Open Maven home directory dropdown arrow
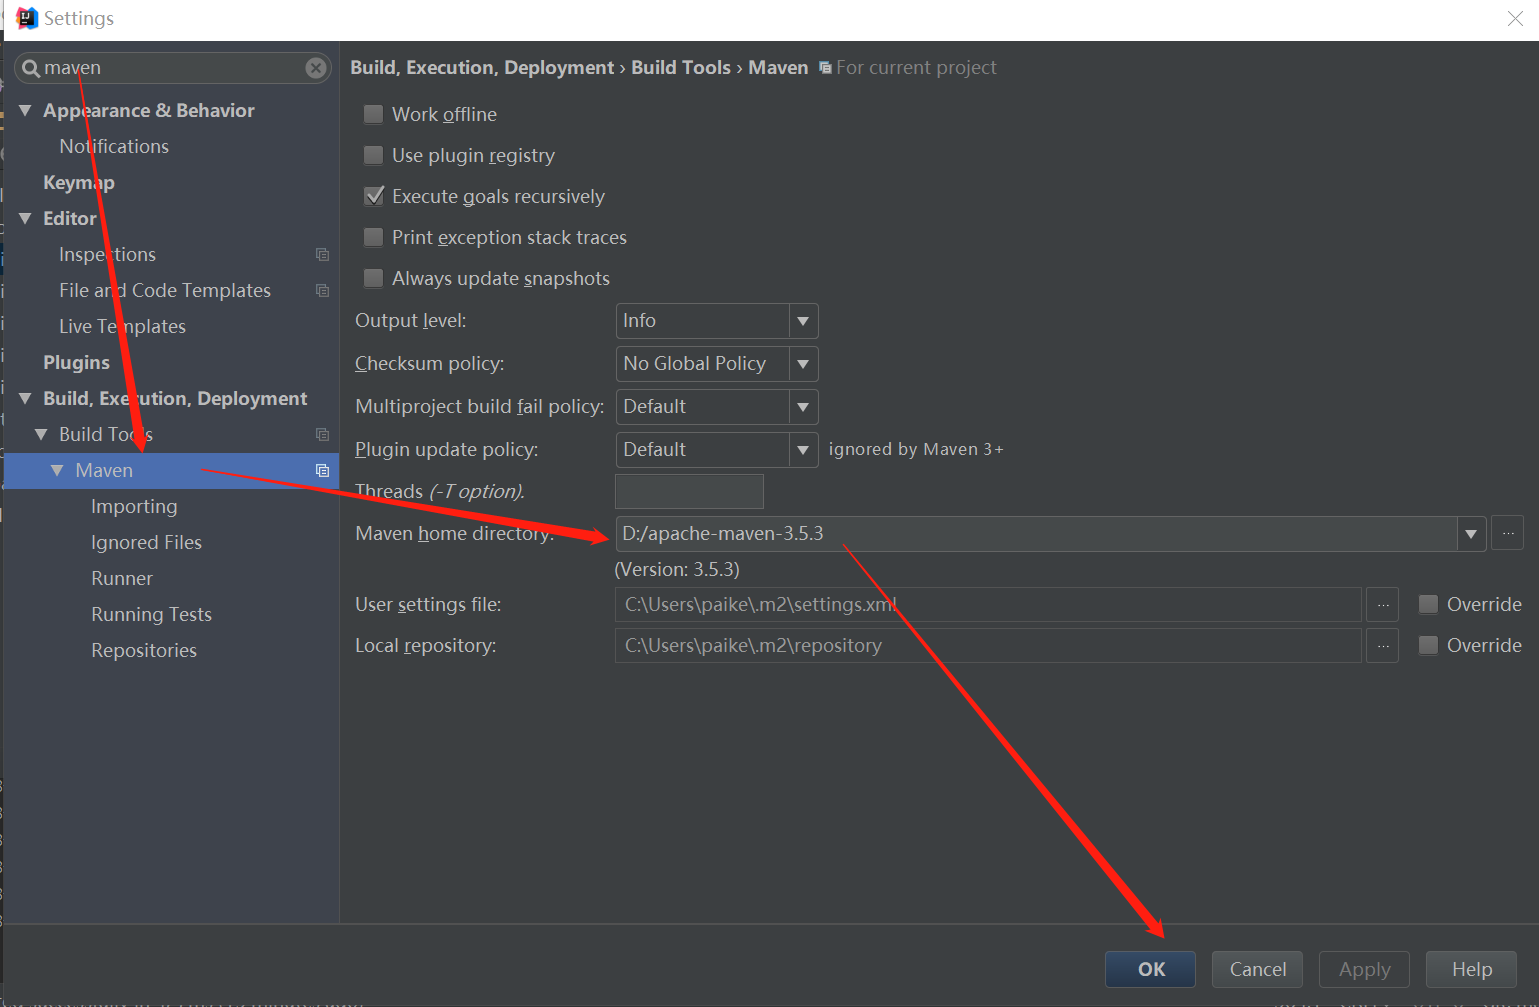 point(1470,534)
